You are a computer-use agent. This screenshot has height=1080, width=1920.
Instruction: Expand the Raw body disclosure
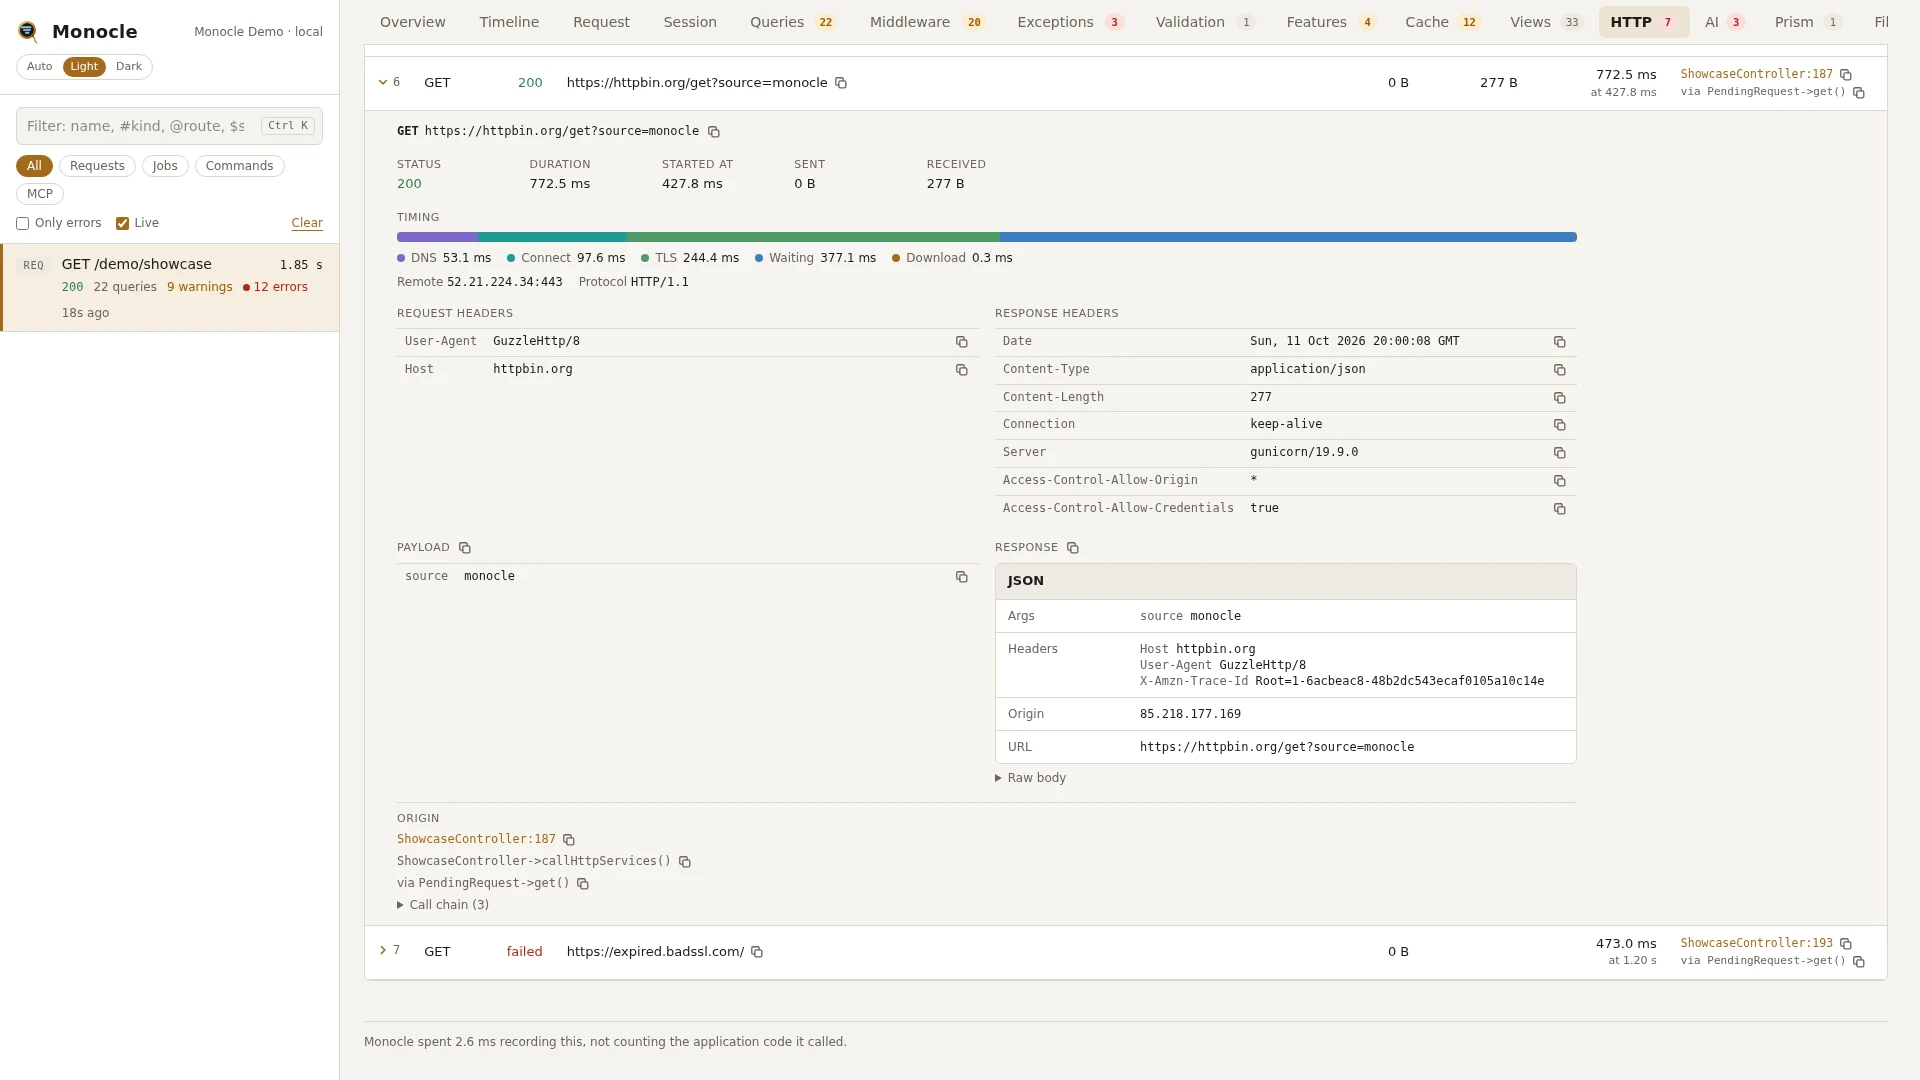[1031, 778]
